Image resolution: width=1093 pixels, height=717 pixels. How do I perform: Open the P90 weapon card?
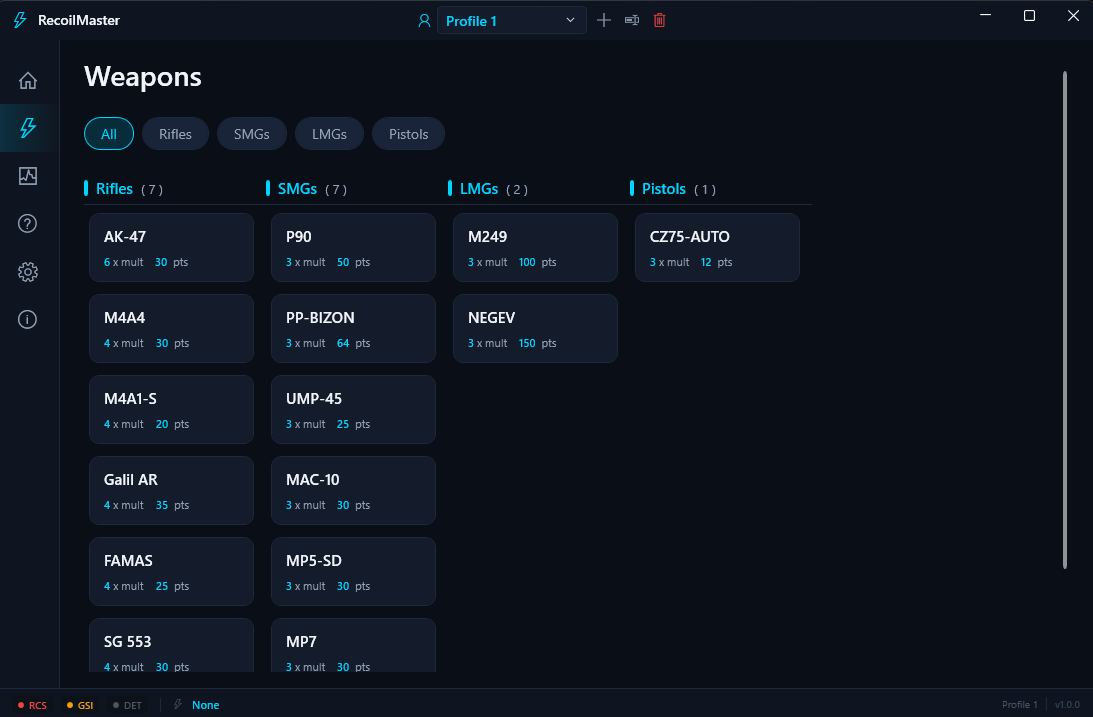[353, 247]
